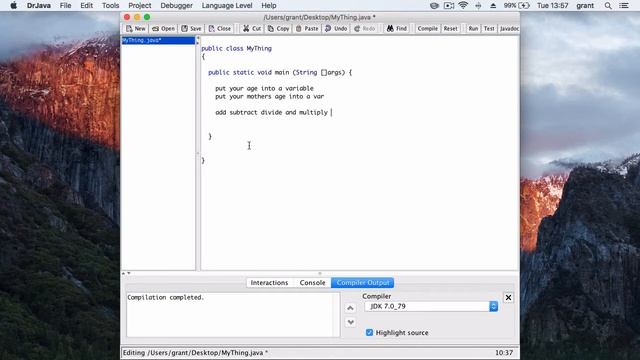The image size is (640, 360).
Task: Open the Wi-Fi status menu
Action: coord(463,5)
